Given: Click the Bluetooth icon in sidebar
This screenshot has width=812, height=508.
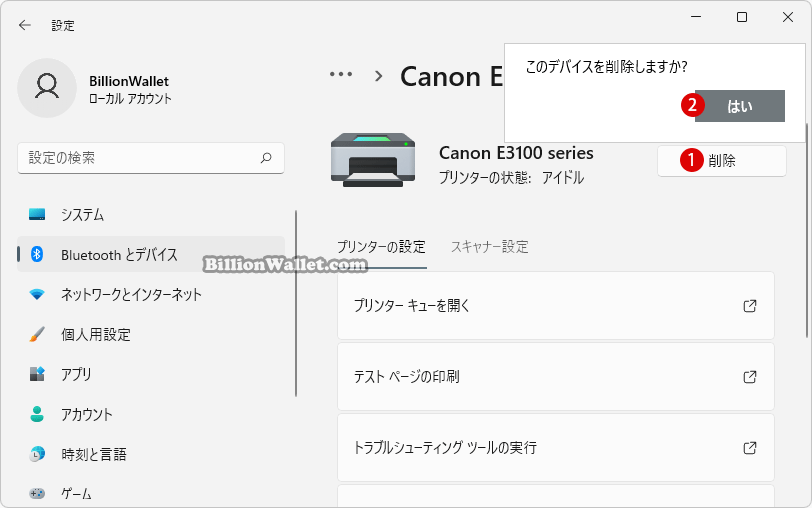Looking at the screenshot, I should (x=37, y=254).
